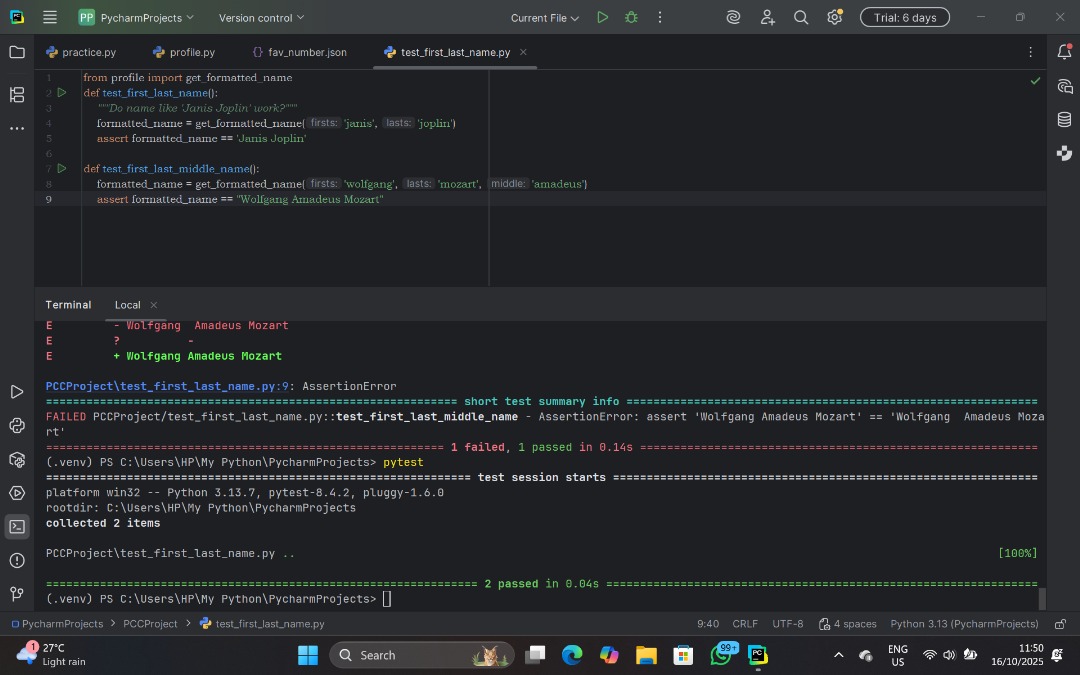
Task: Click PycharmProjects breadcrumb in status bar
Action: (57, 624)
